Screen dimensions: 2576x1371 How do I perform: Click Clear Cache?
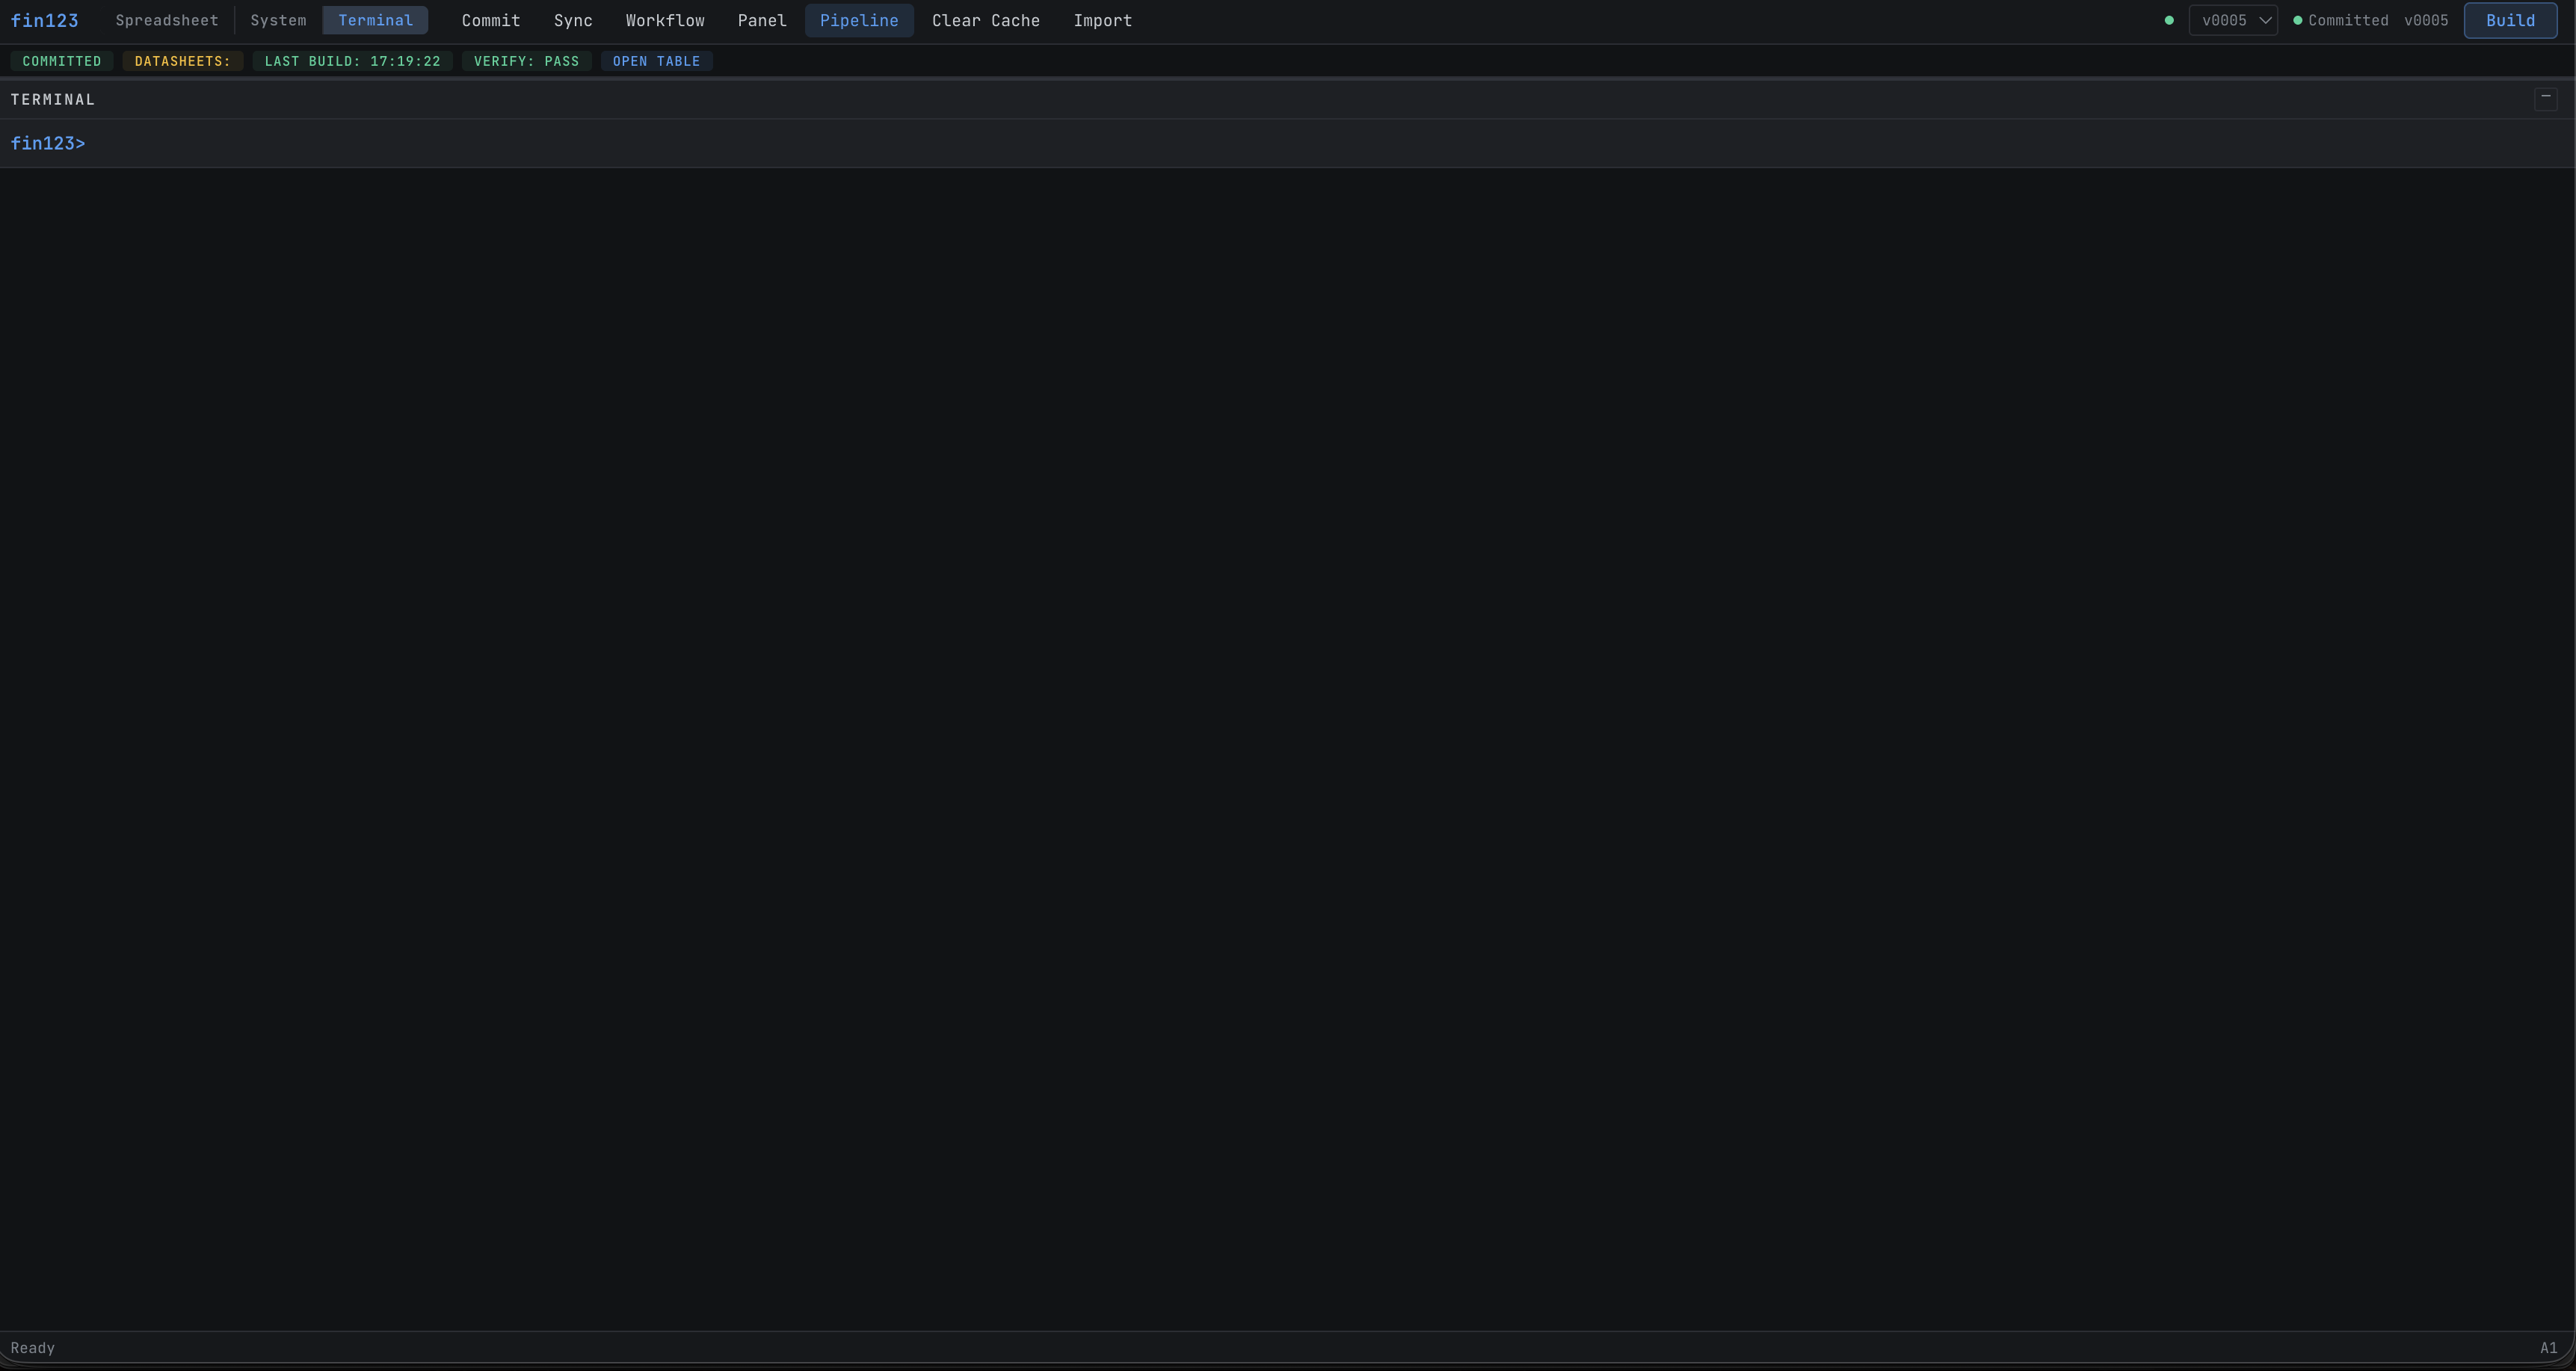(985, 20)
